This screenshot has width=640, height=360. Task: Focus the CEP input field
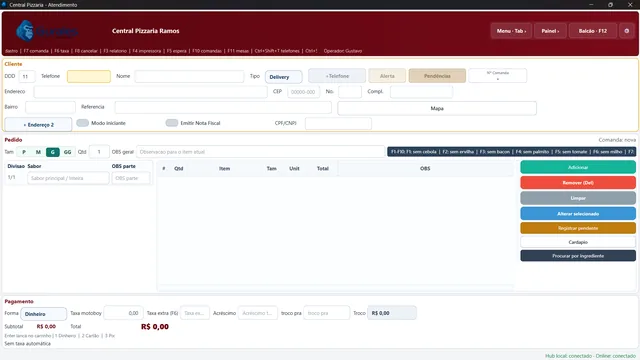click(303, 92)
